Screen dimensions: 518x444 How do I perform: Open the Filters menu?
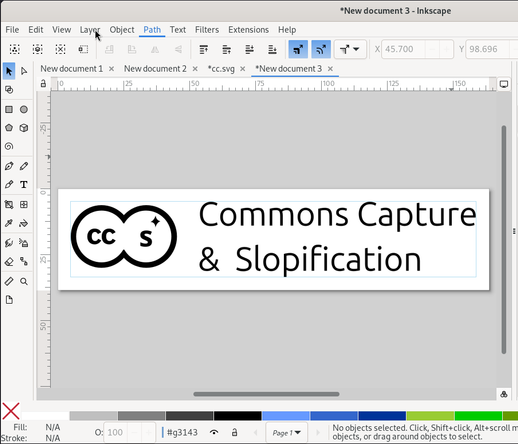(207, 30)
